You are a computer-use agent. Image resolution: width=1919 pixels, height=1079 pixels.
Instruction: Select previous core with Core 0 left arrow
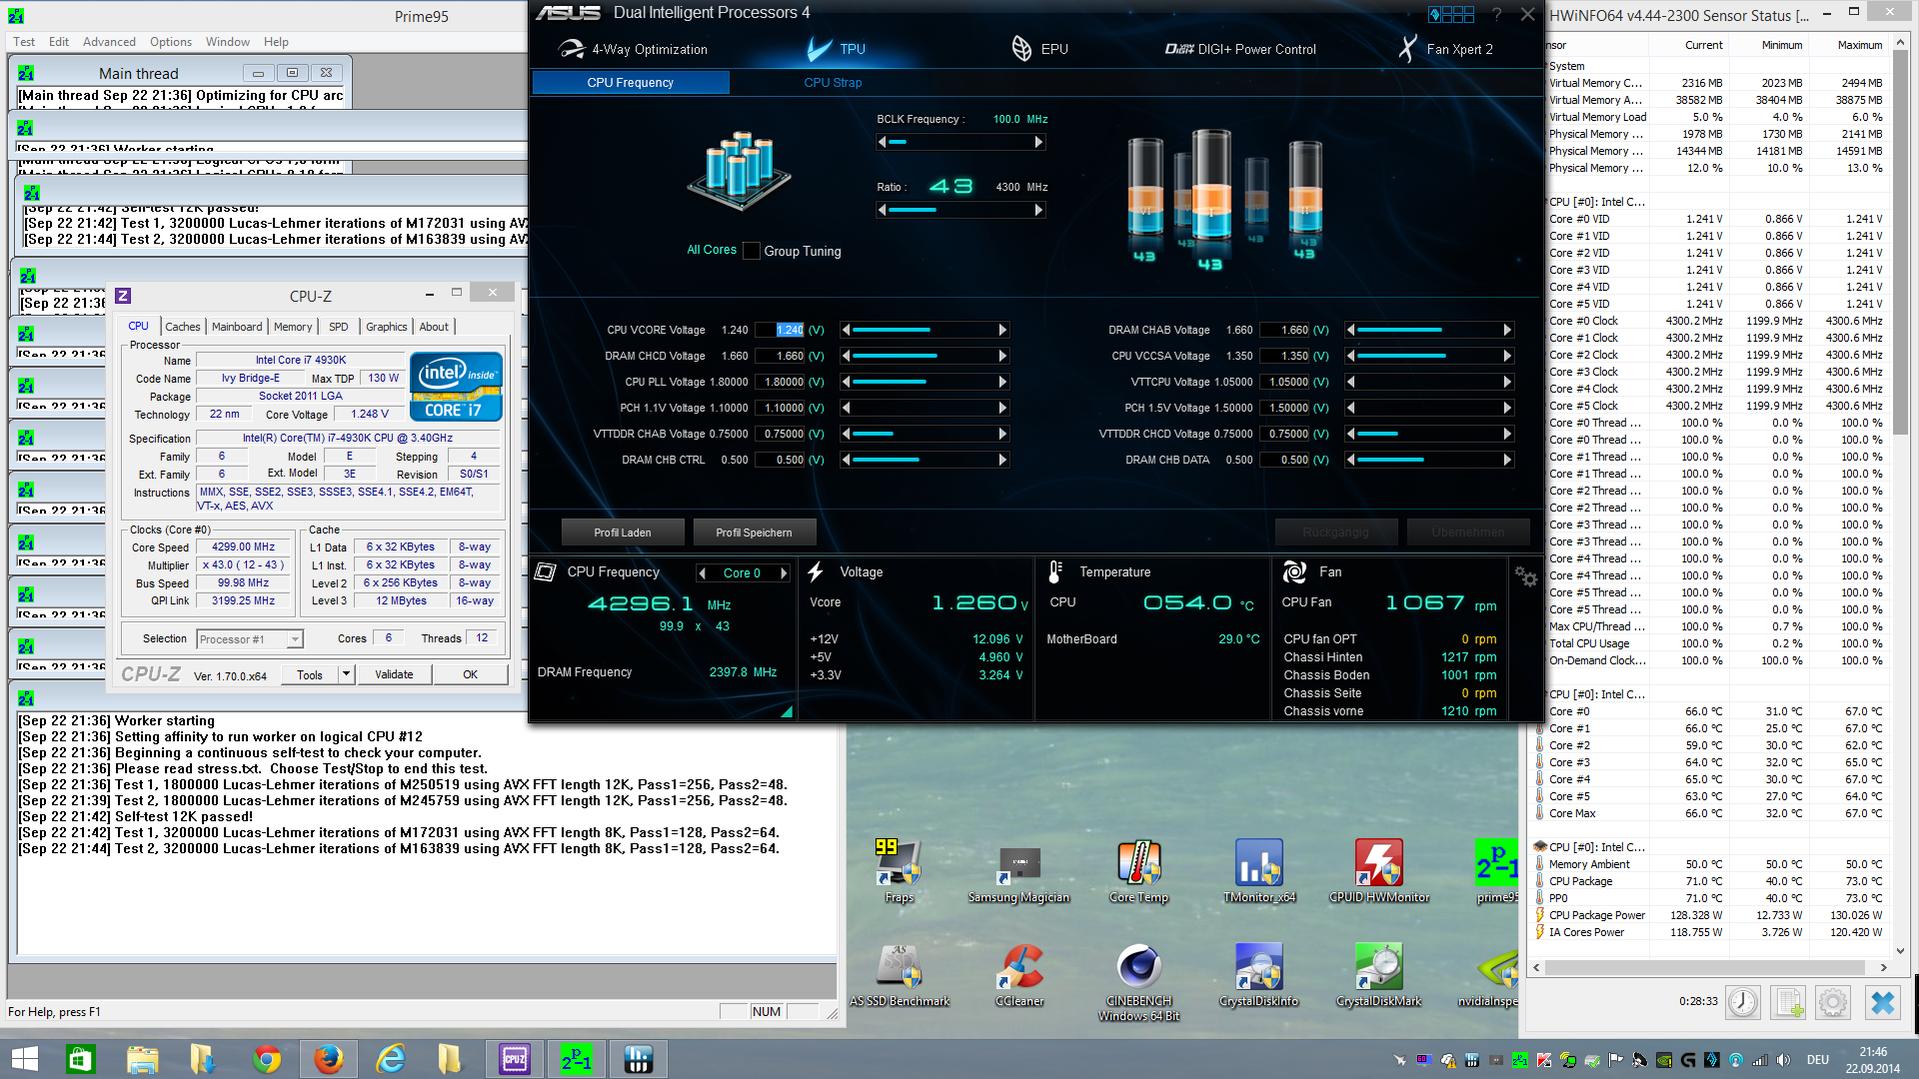click(702, 573)
